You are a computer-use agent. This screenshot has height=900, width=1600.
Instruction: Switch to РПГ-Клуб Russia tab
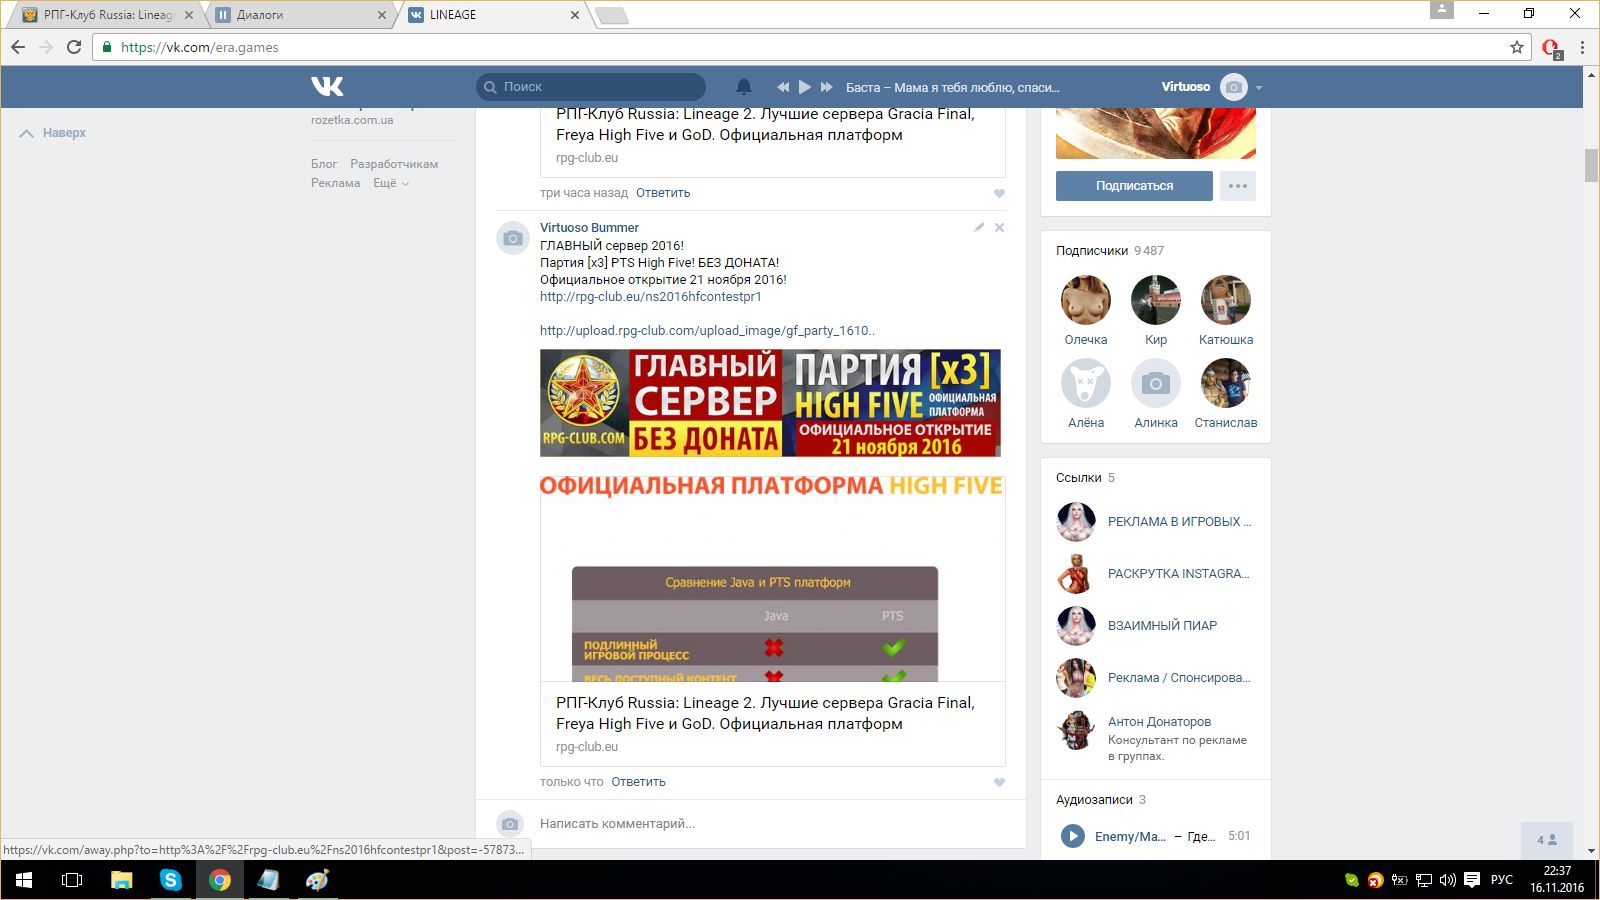tap(108, 15)
